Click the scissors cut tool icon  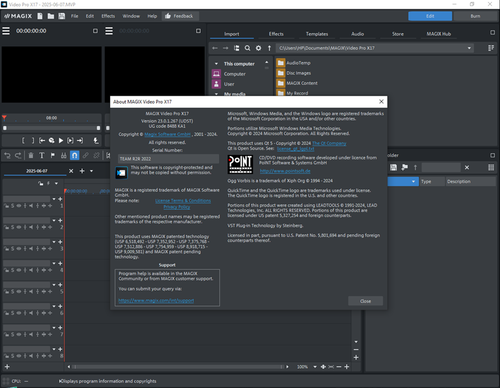pos(63,155)
